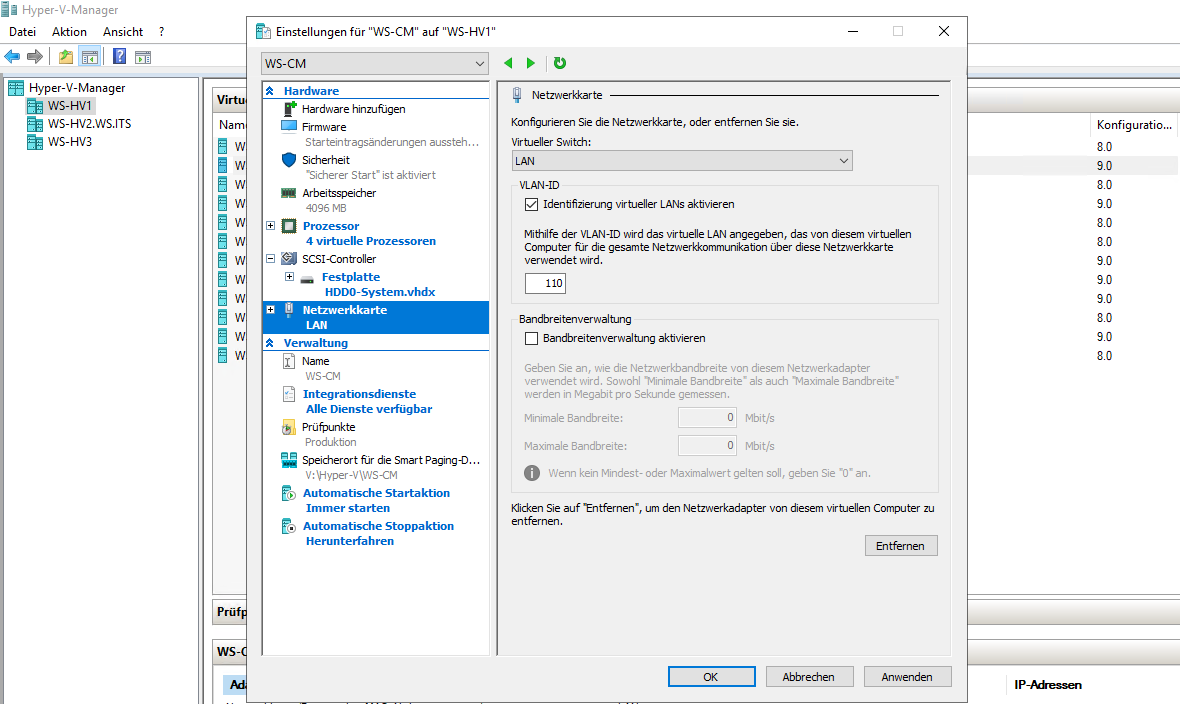Enable Bandbreitenverwaltung aktivieren checkbox
The image size is (1180, 704).
coord(531,338)
